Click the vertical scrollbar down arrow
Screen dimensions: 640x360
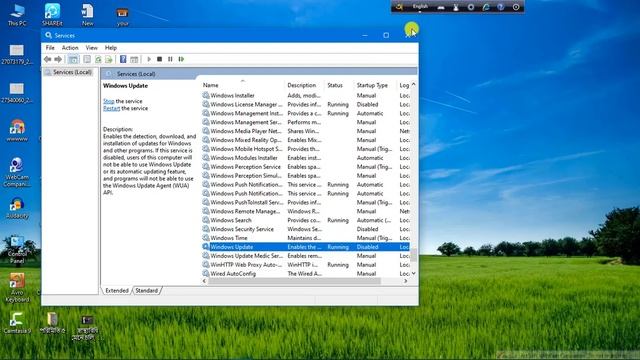pyautogui.click(x=413, y=273)
